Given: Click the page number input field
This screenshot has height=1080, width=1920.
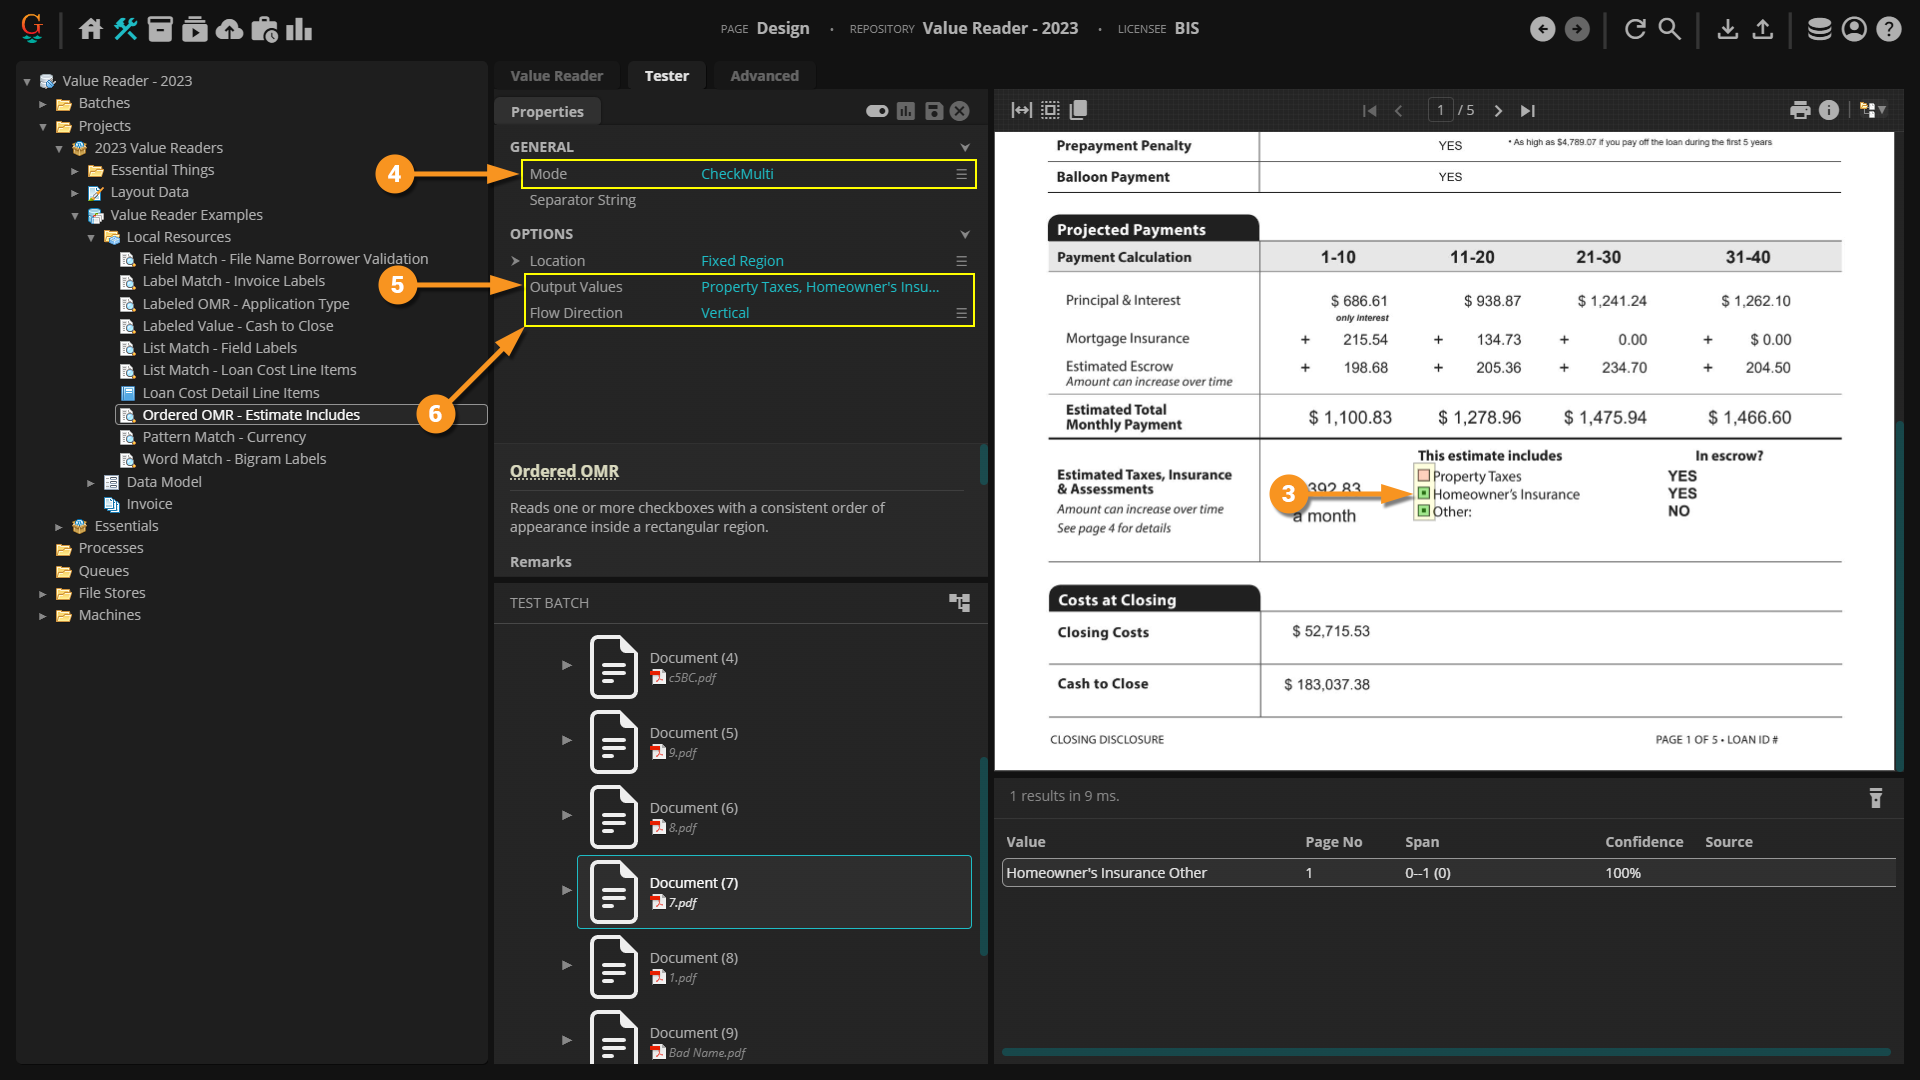Looking at the screenshot, I should (x=1440, y=110).
